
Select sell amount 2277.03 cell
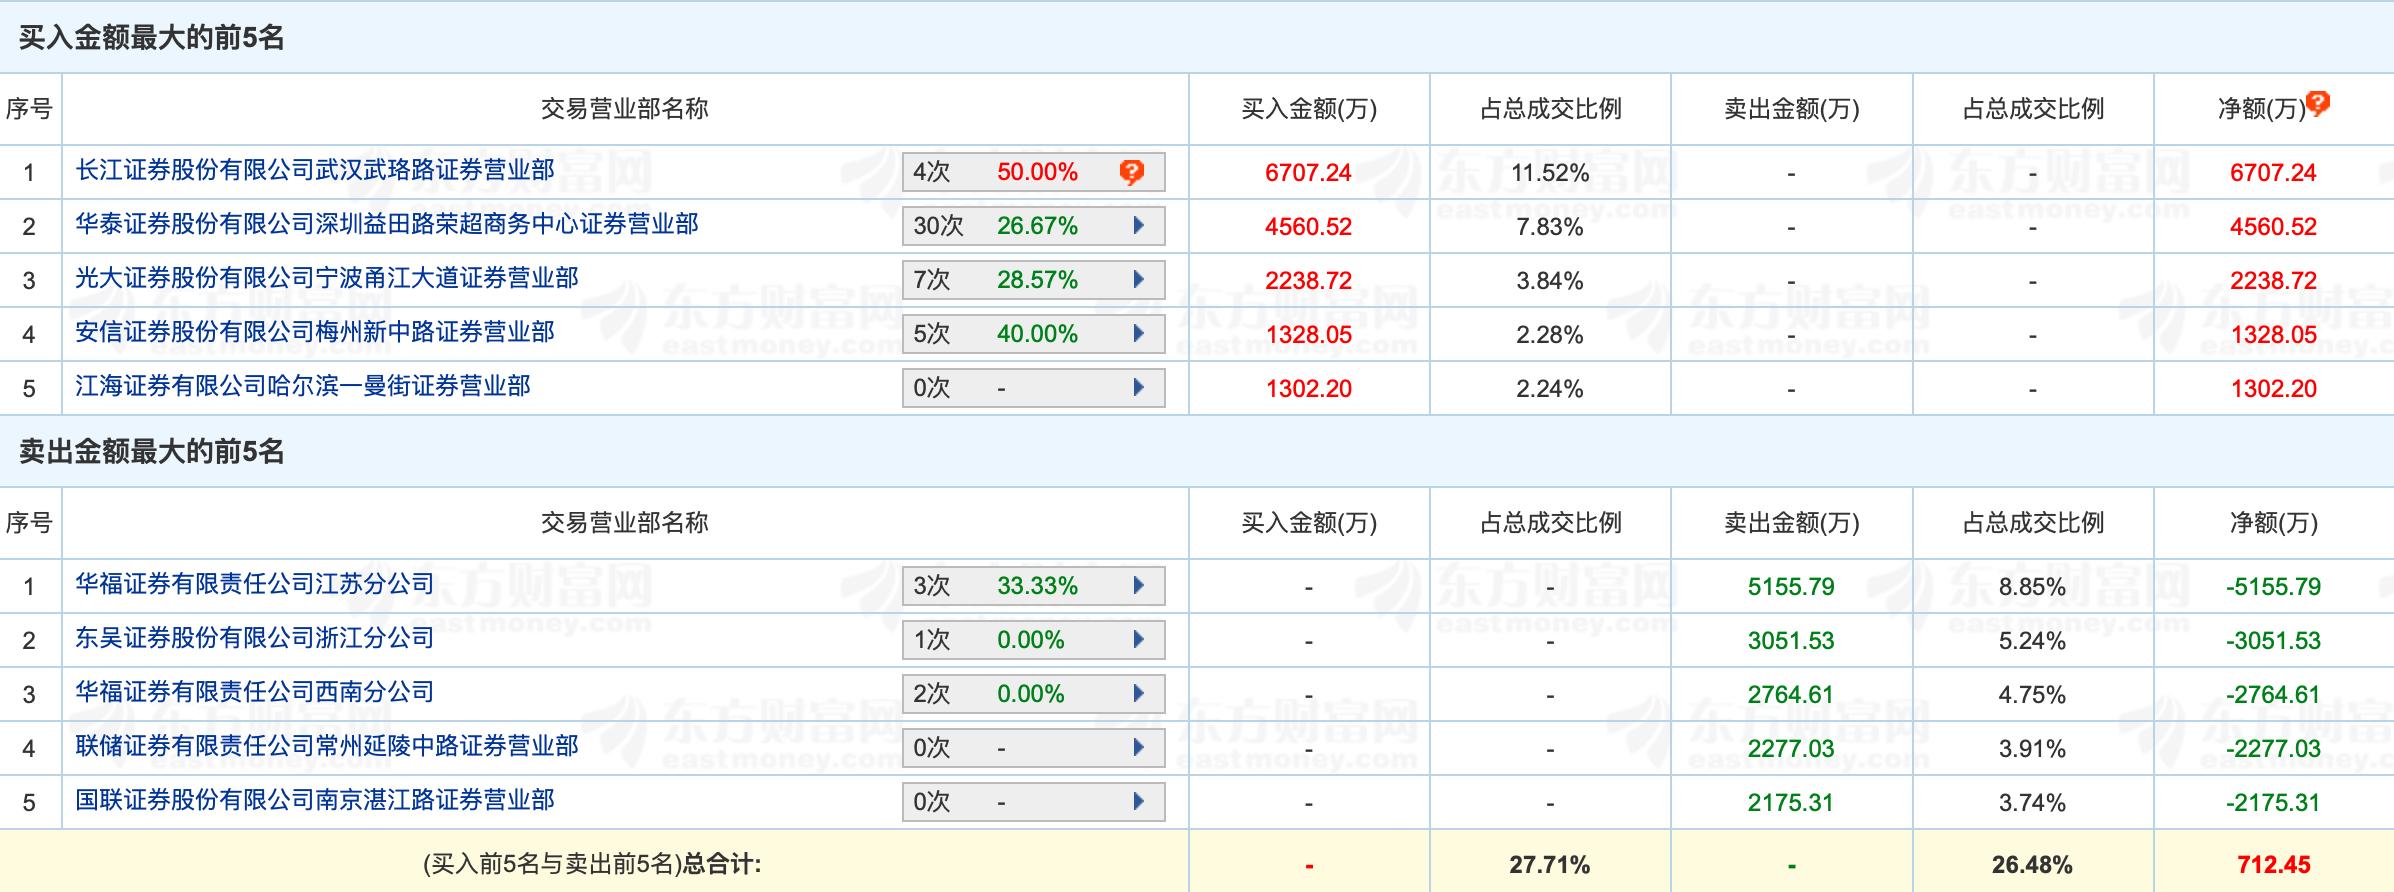tap(1791, 749)
